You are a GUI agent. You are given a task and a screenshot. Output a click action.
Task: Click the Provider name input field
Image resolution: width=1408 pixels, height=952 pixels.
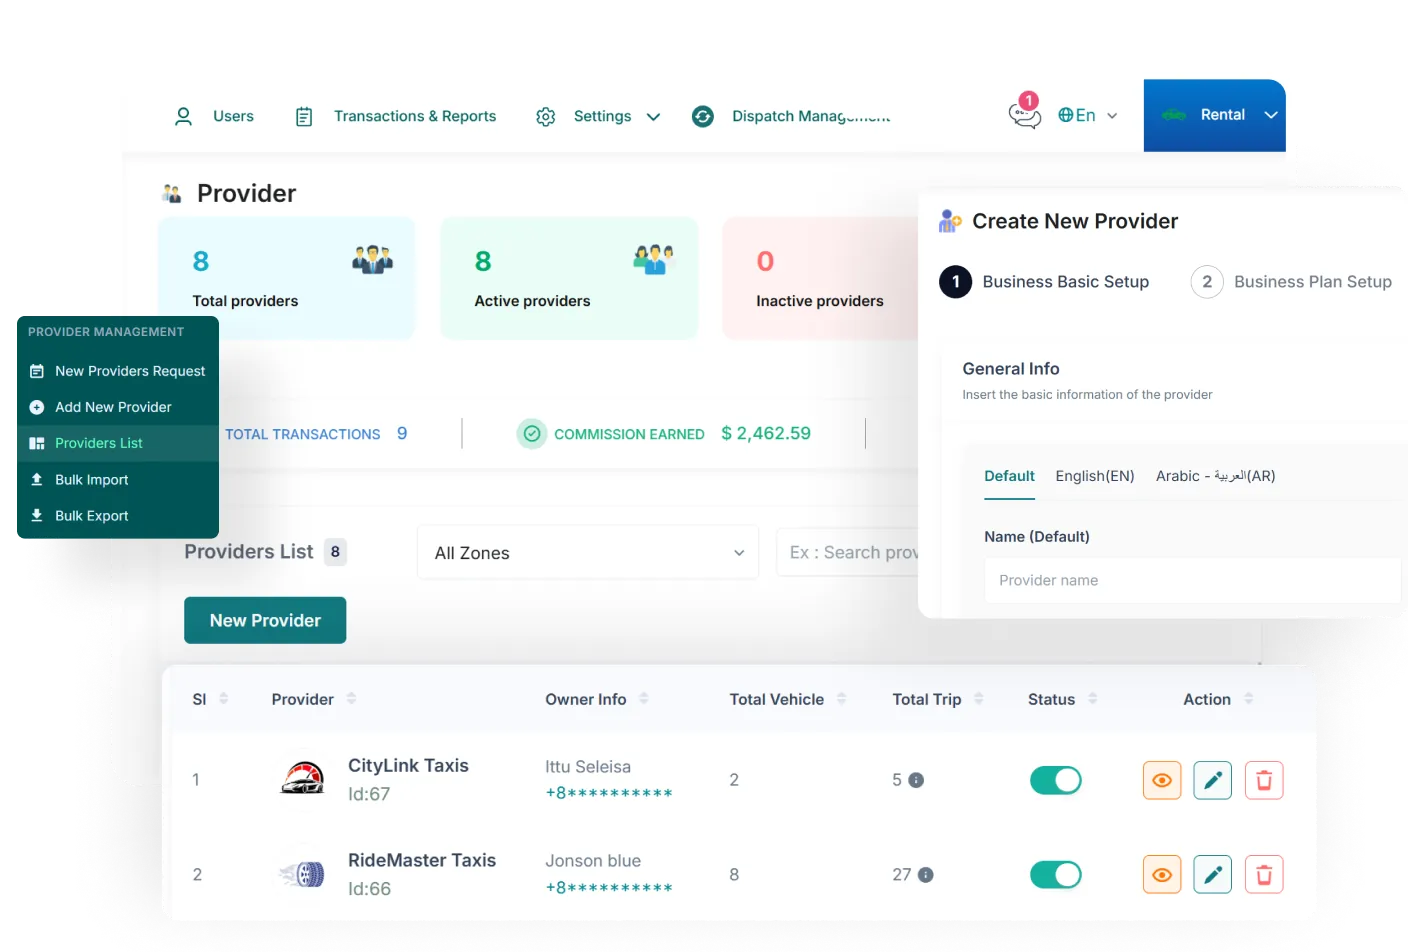click(1190, 580)
